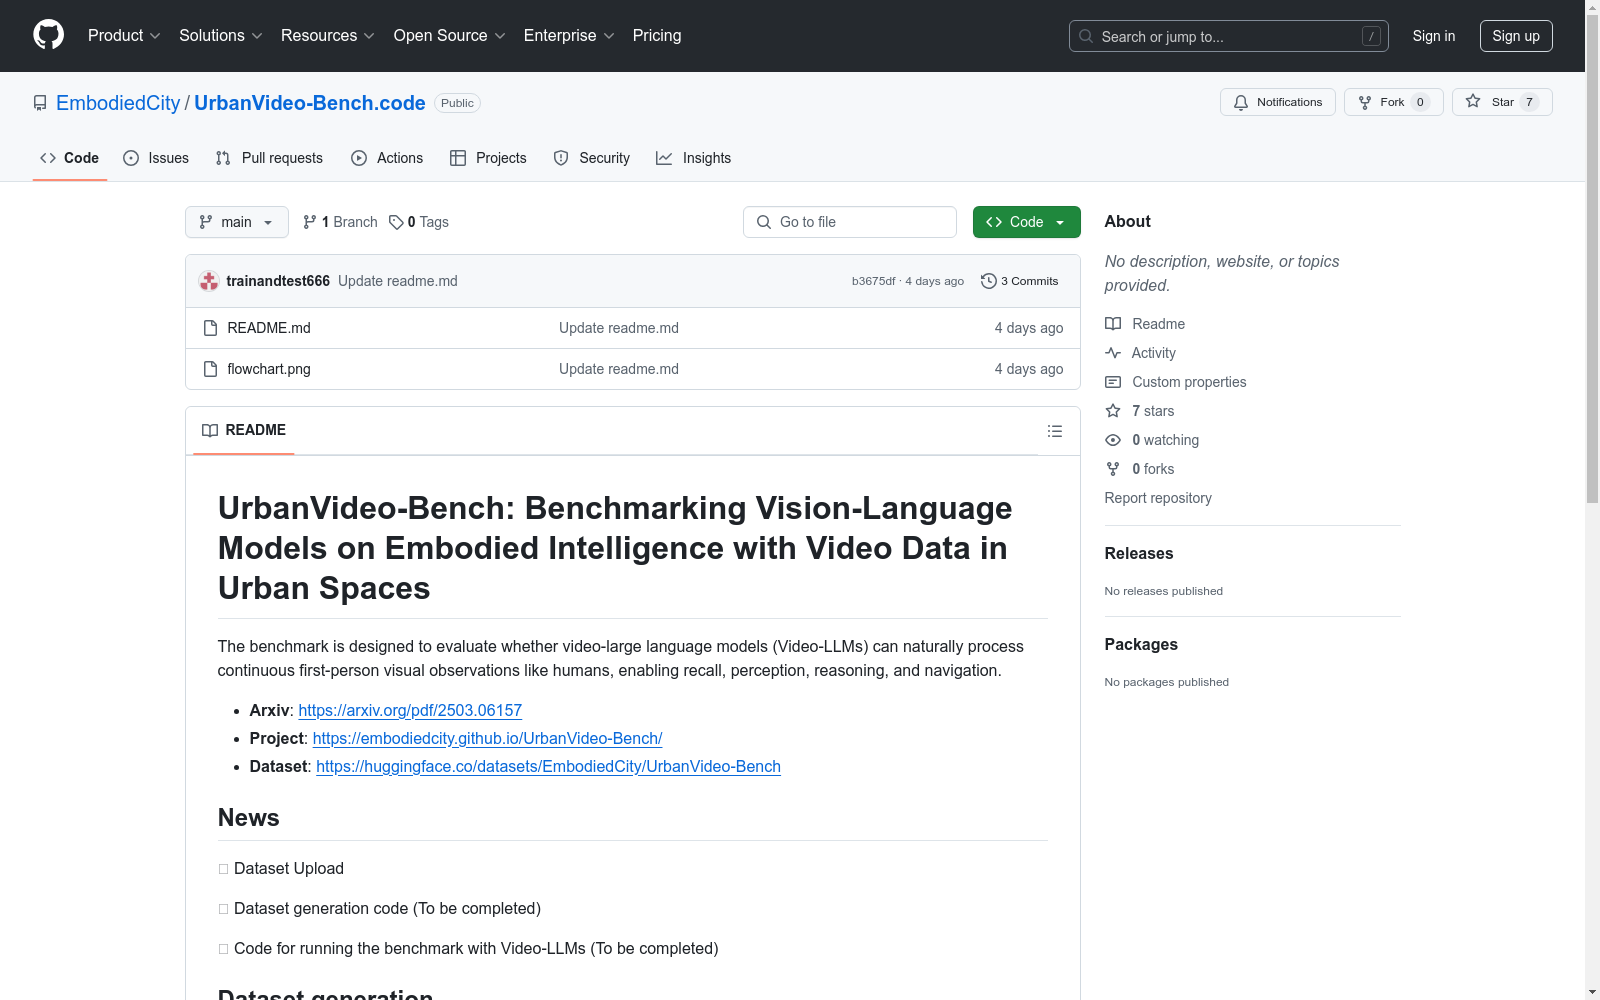The height and width of the screenshot is (1000, 1600).
Task: Open the README.md file
Action: [x=269, y=328]
